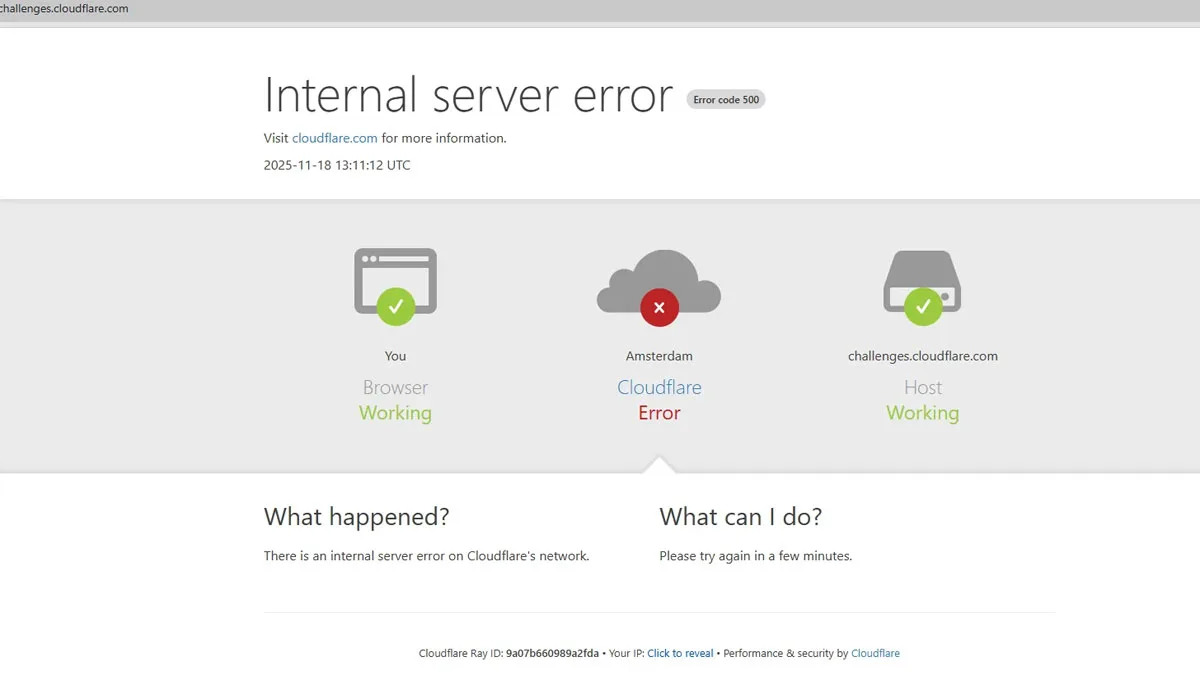Screen dimensions: 1200x675
Task: Click the 'What can I do?' section heading
Action: pyautogui.click(x=740, y=517)
